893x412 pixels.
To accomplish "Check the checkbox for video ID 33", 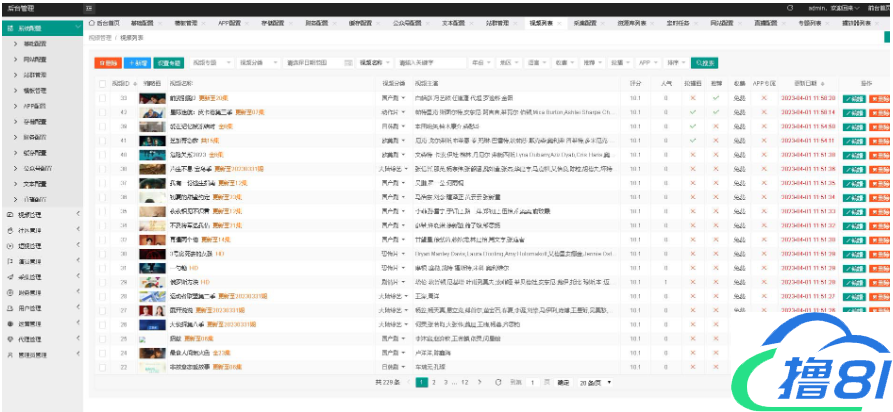I will coord(102,99).
